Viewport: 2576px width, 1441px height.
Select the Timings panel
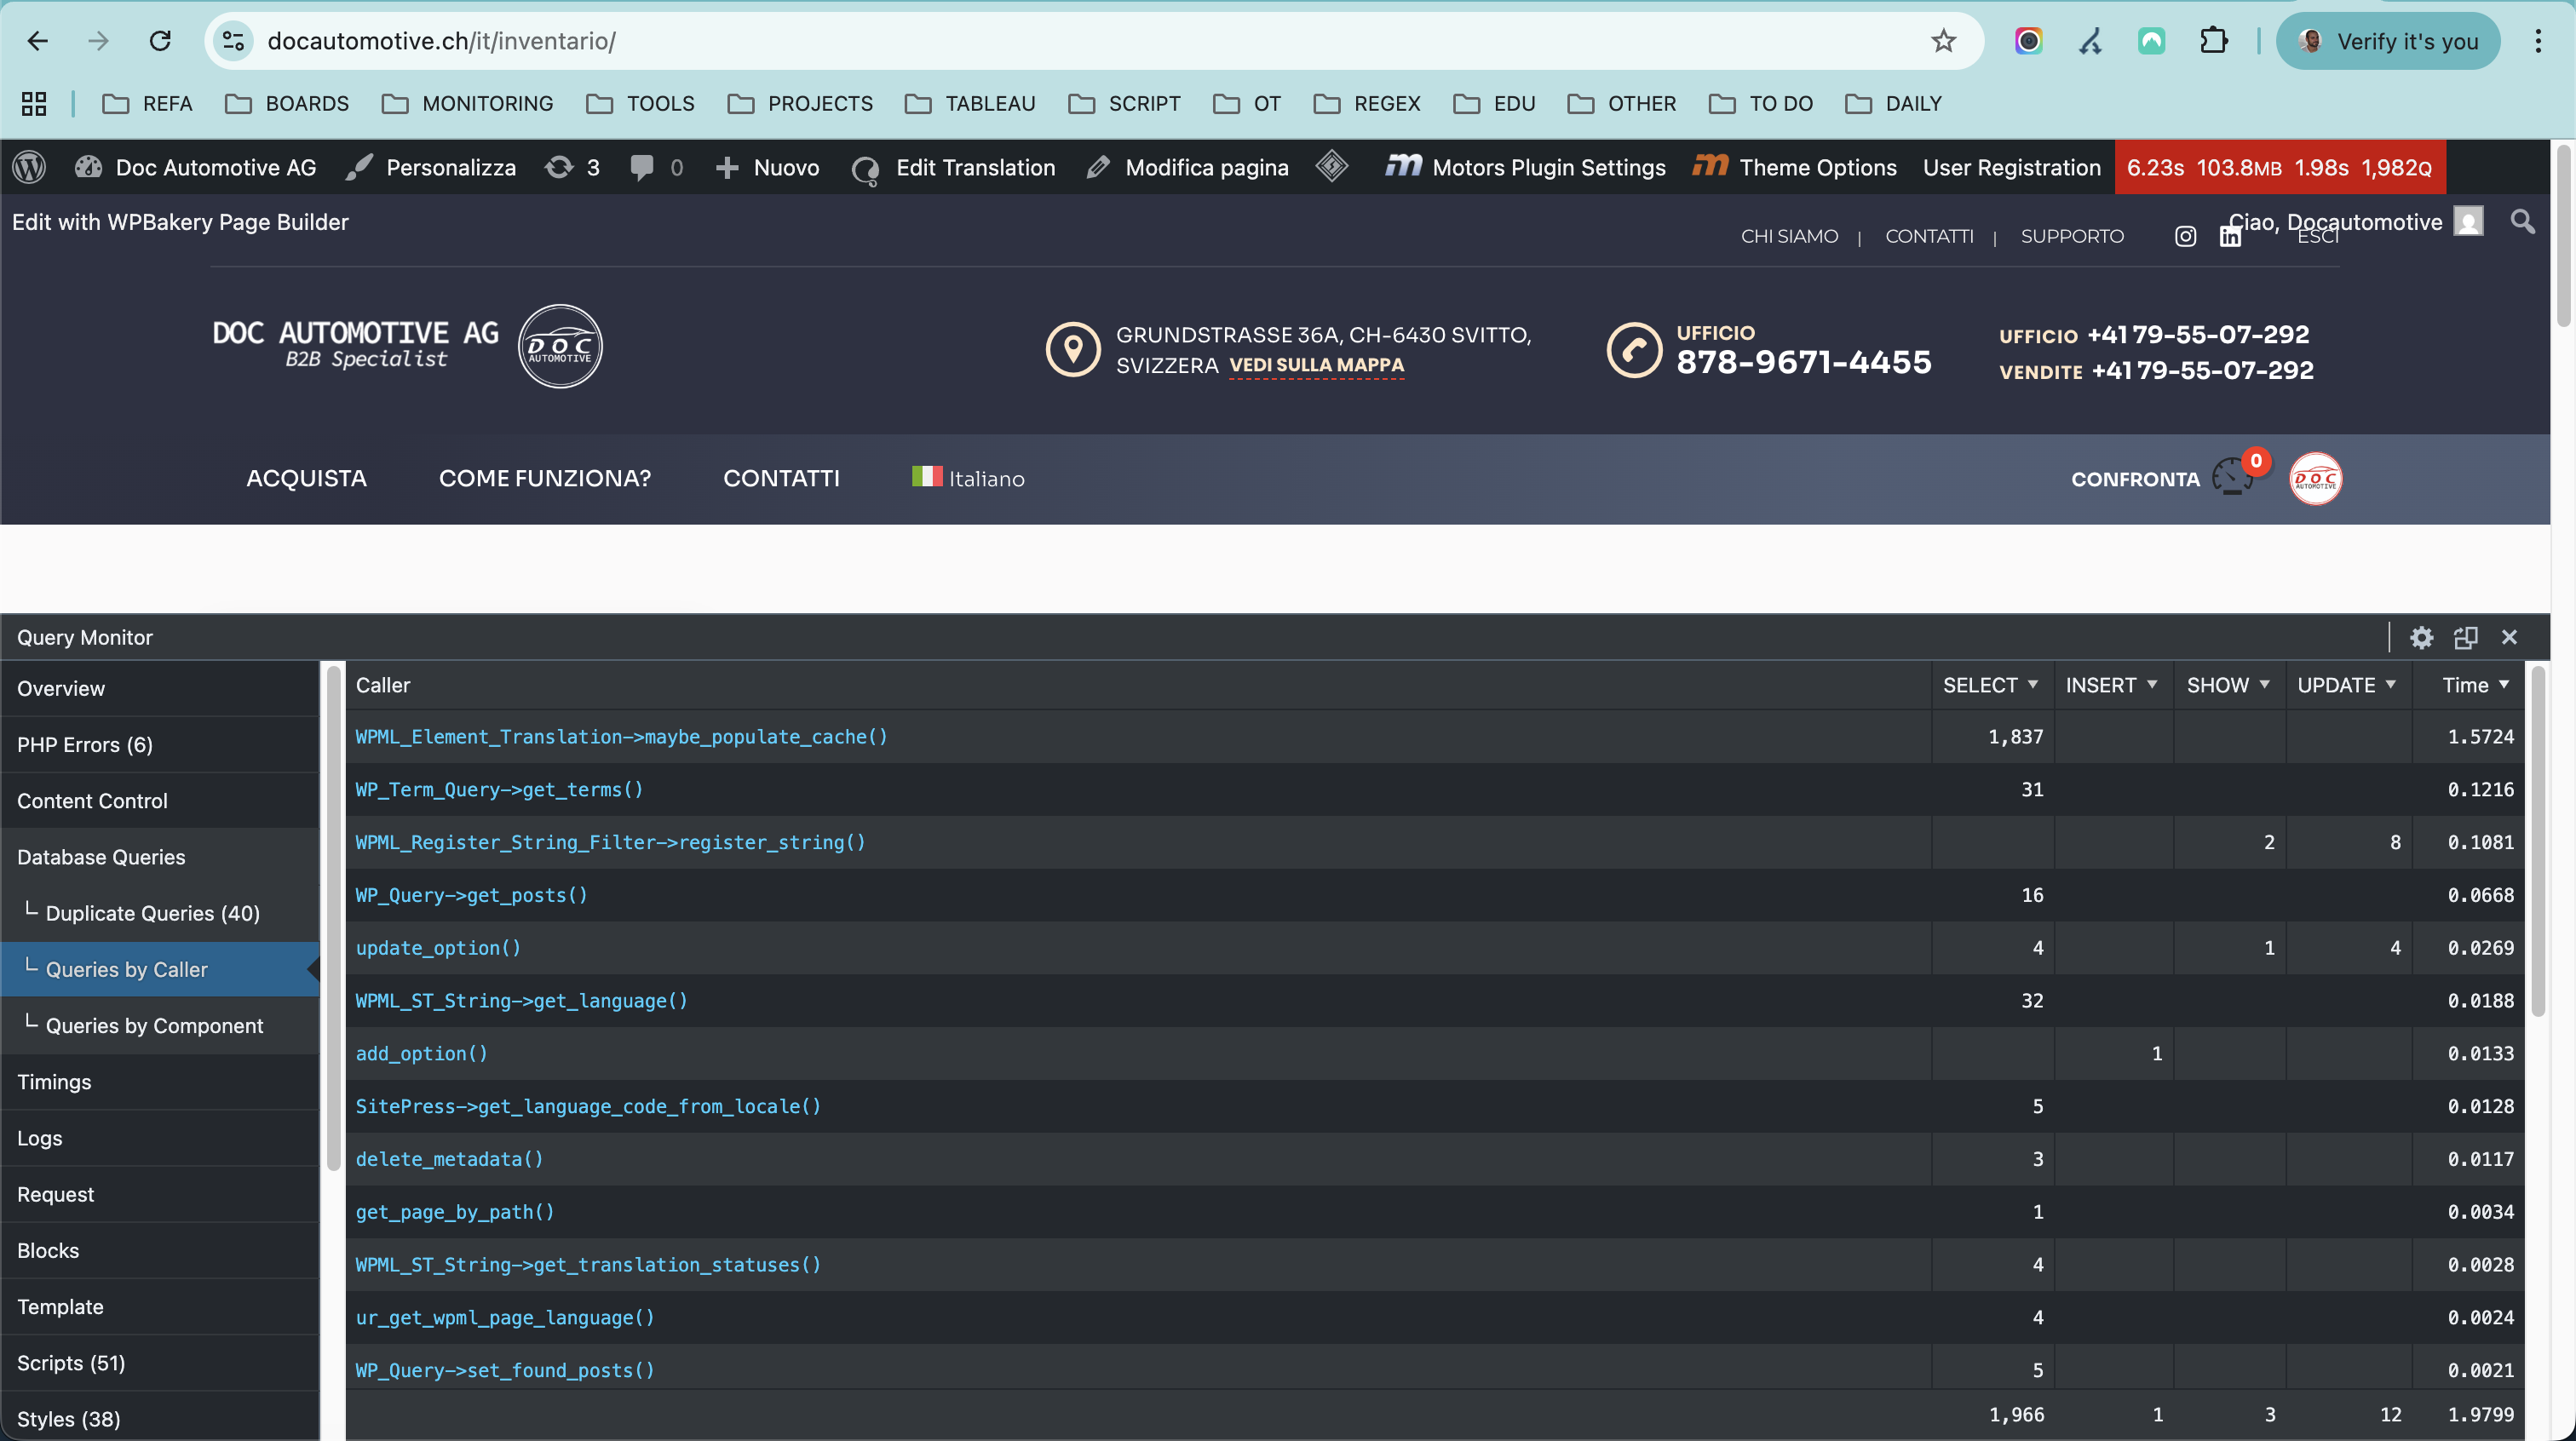click(160, 1082)
